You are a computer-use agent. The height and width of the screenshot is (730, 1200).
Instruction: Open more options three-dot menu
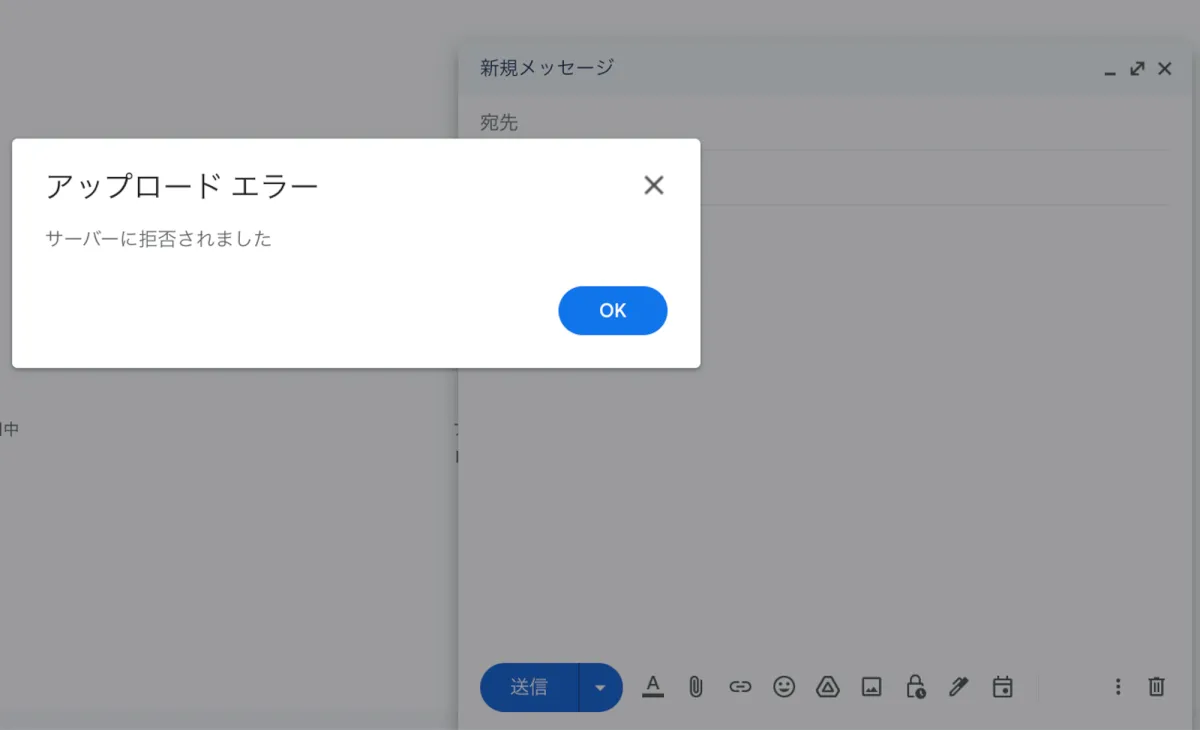point(1118,687)
